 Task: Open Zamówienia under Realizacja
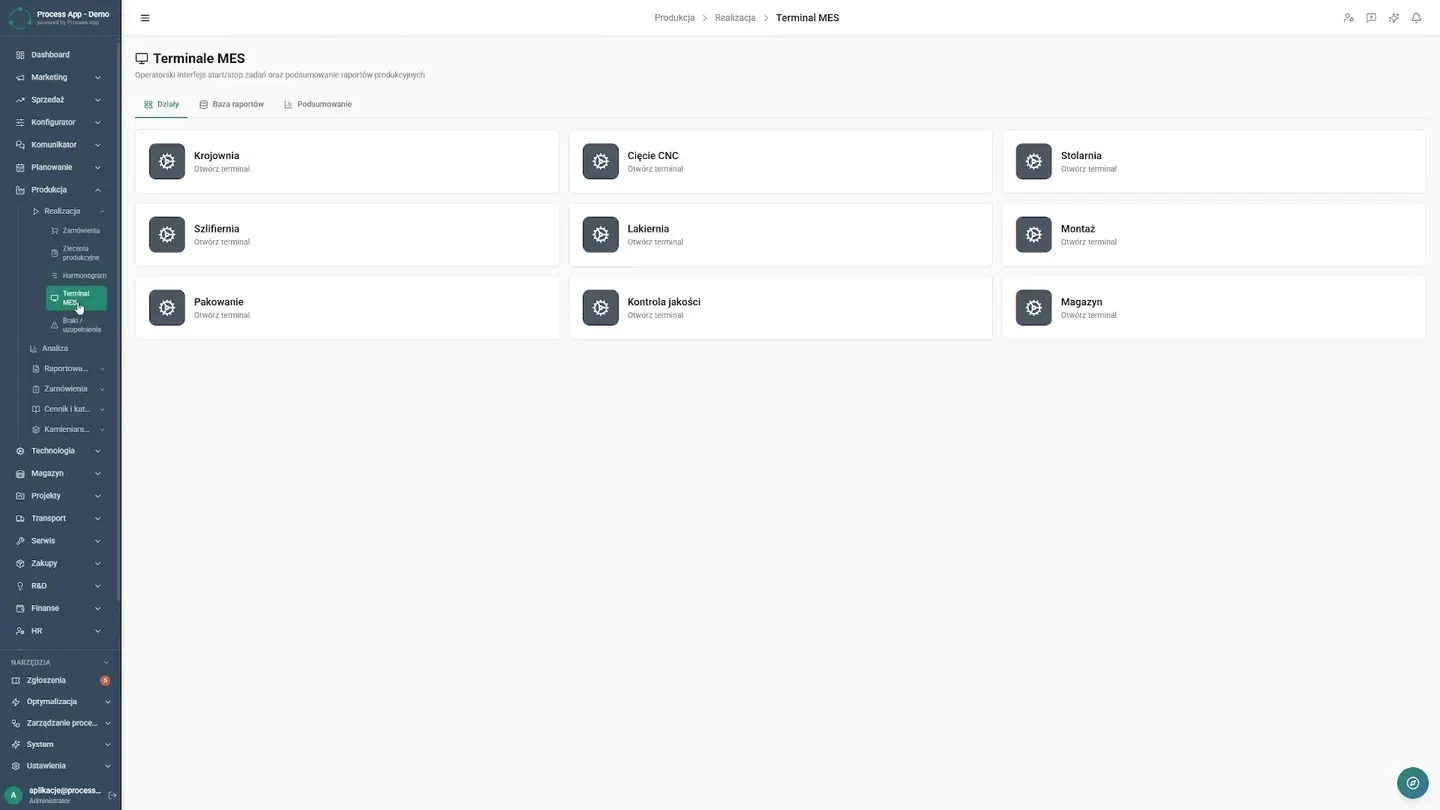pyautogui.click(x=76, y=231)
